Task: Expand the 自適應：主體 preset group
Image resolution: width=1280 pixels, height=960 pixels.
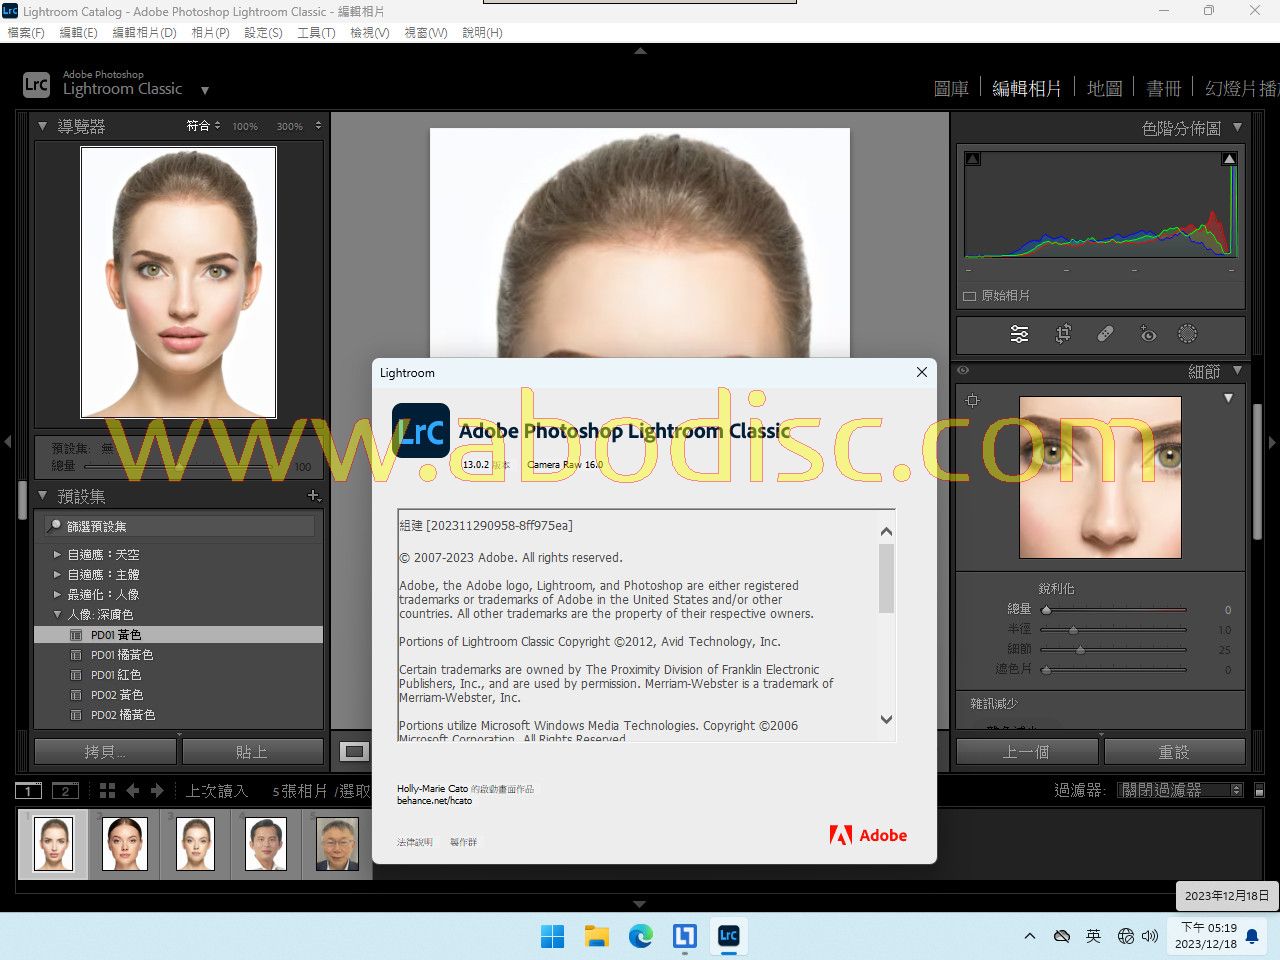Action: [57, 574]
